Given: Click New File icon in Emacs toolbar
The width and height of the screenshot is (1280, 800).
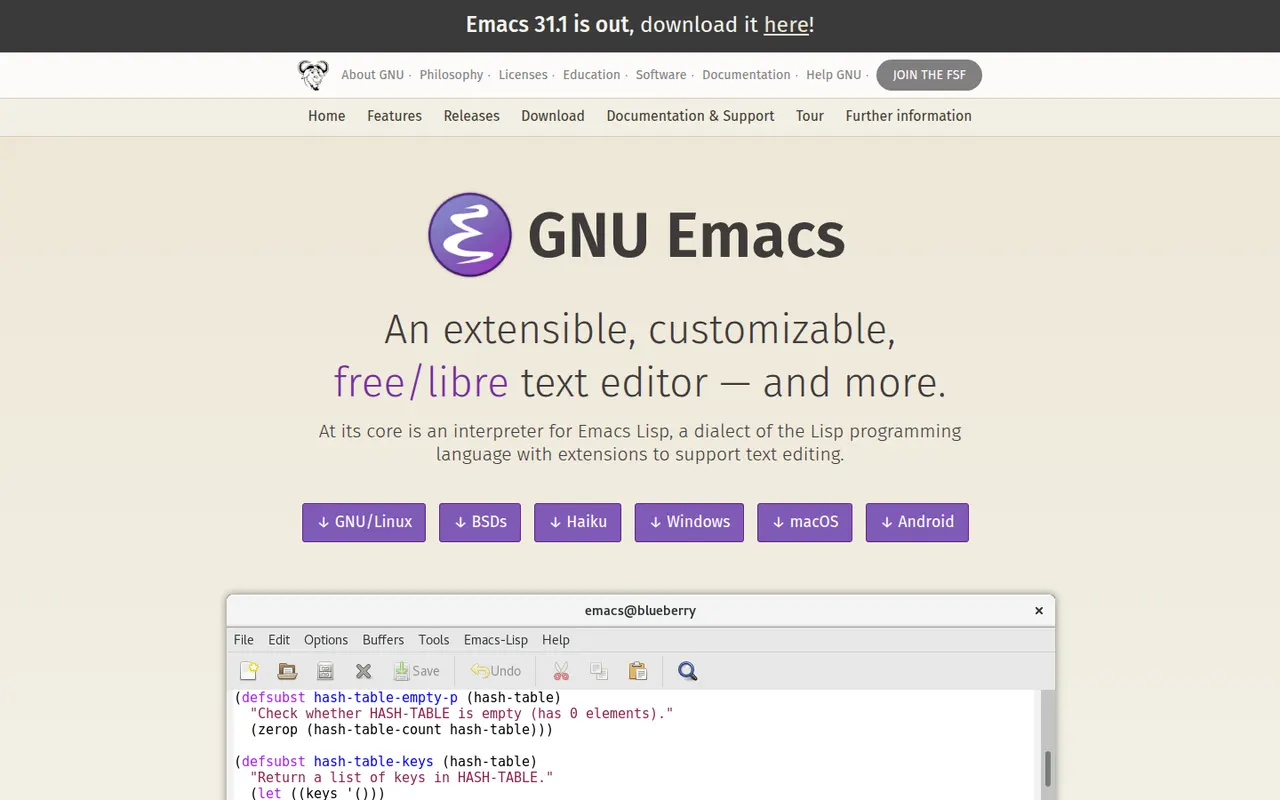Looking at the screenshot, I should point(249,671).
